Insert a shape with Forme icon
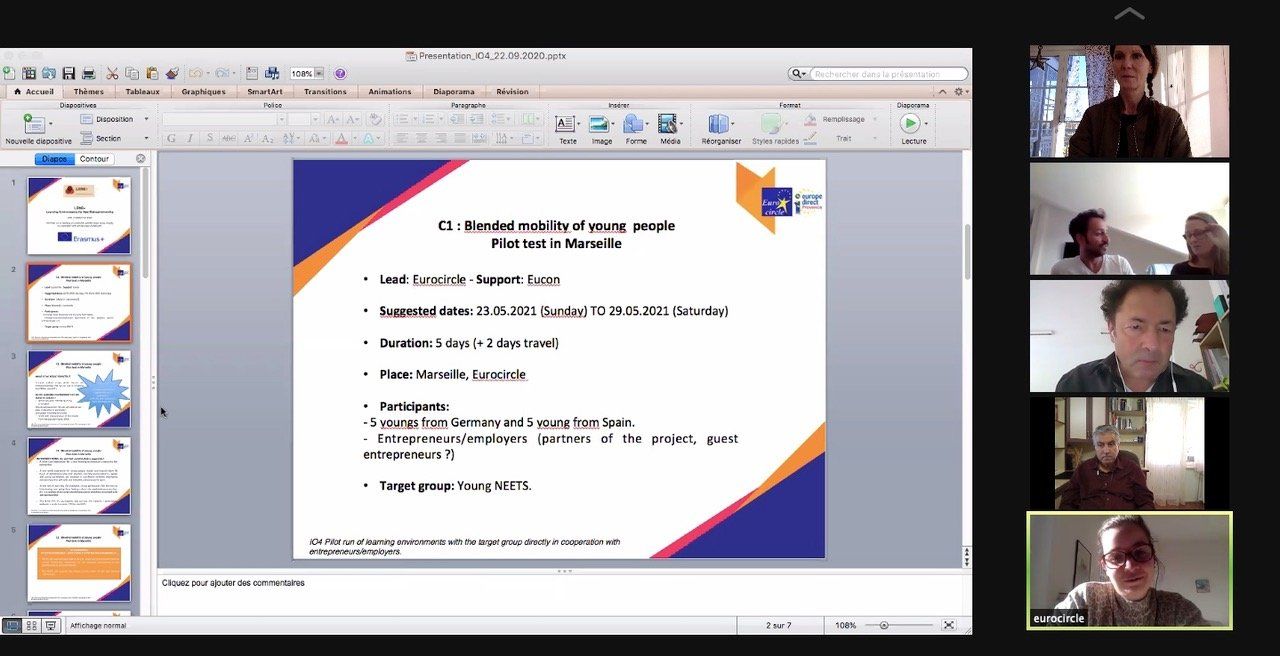 click(x=634, y=124)
